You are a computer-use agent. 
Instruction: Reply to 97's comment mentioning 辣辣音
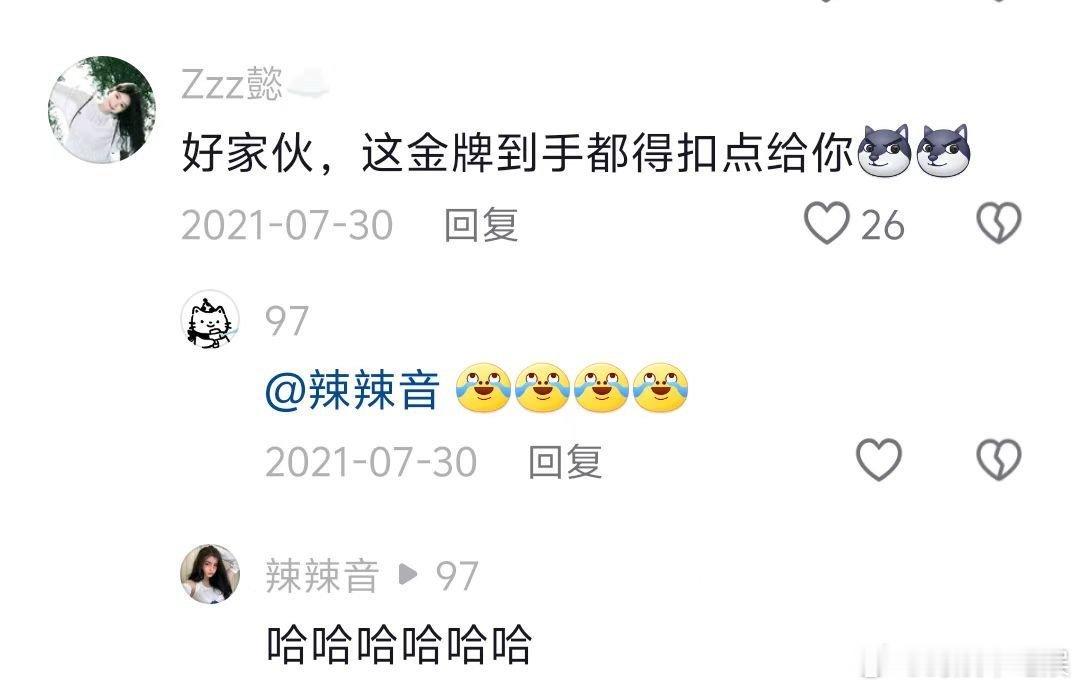tap(565, 462)
